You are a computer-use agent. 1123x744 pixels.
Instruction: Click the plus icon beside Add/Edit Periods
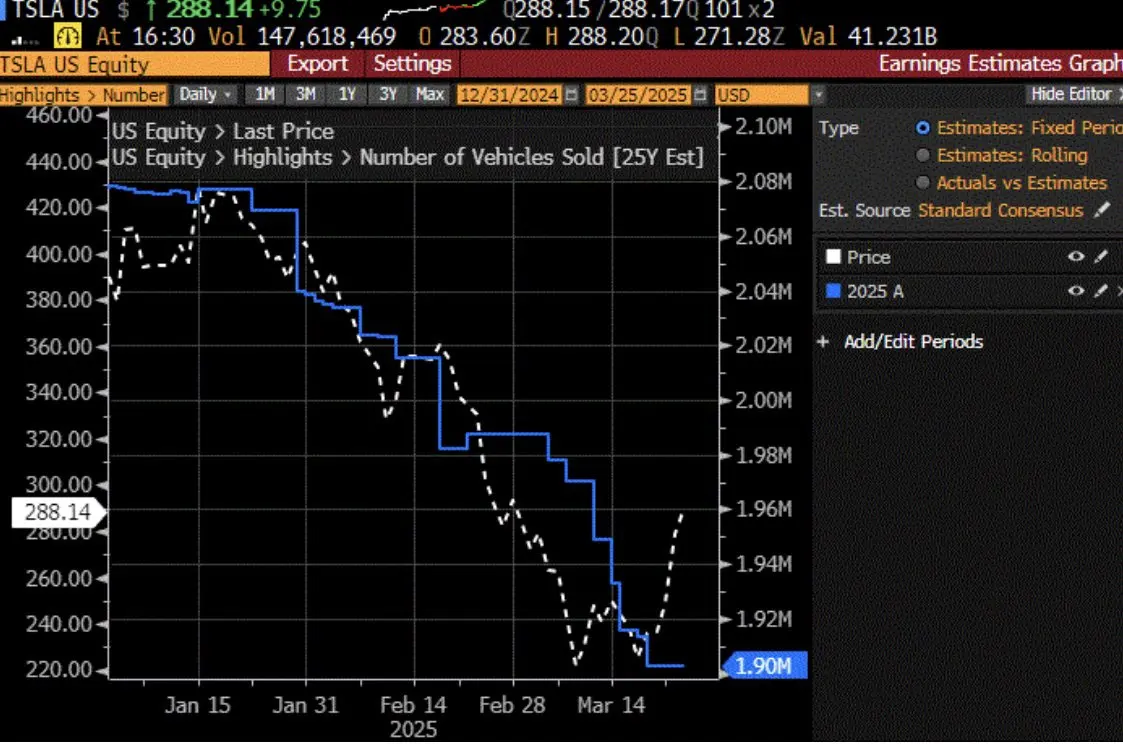point(823,342)
